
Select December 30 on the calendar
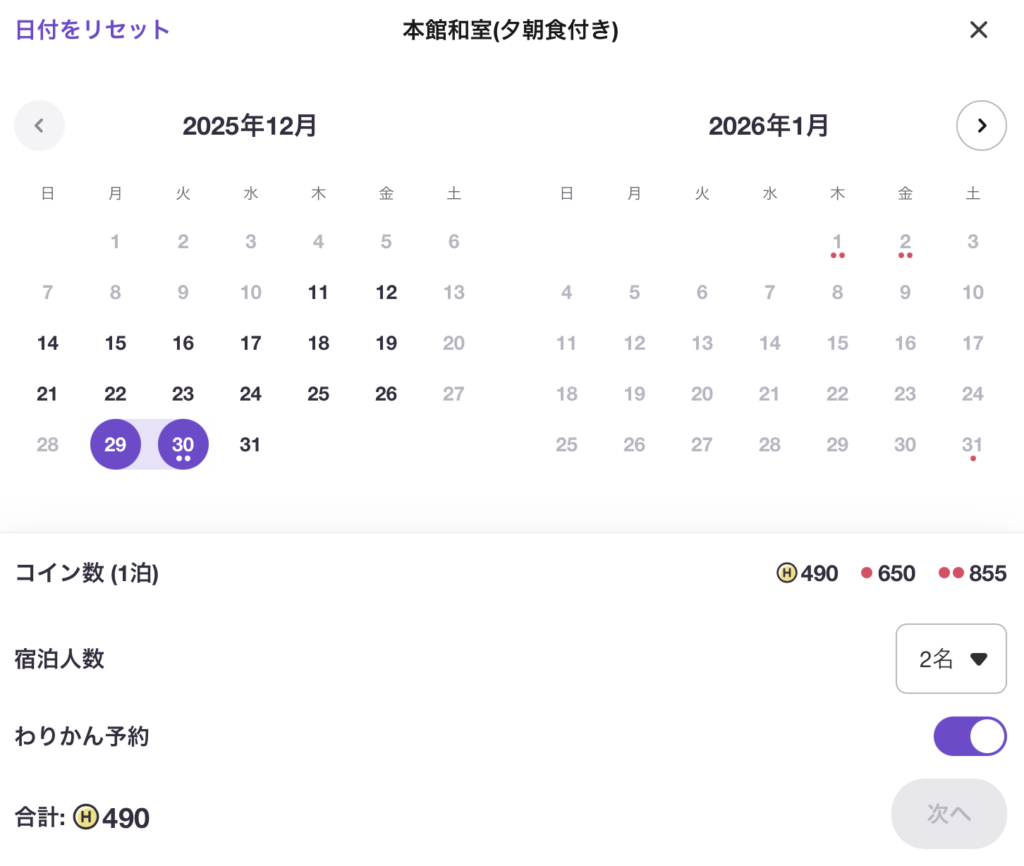[x=183, y=445]
